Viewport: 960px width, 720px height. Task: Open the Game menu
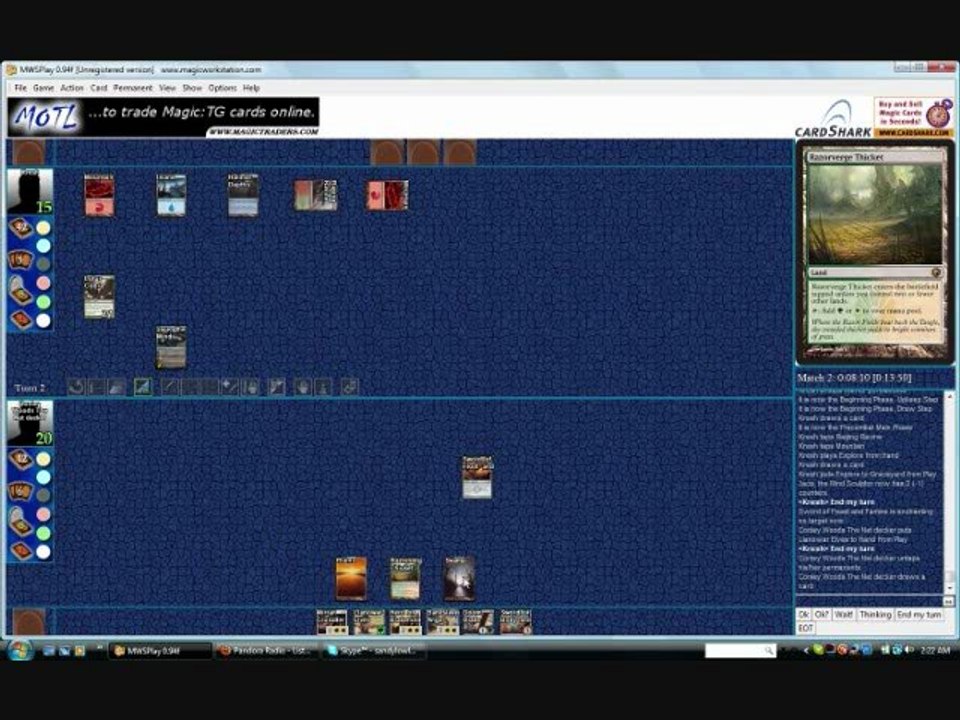[43, 88]
